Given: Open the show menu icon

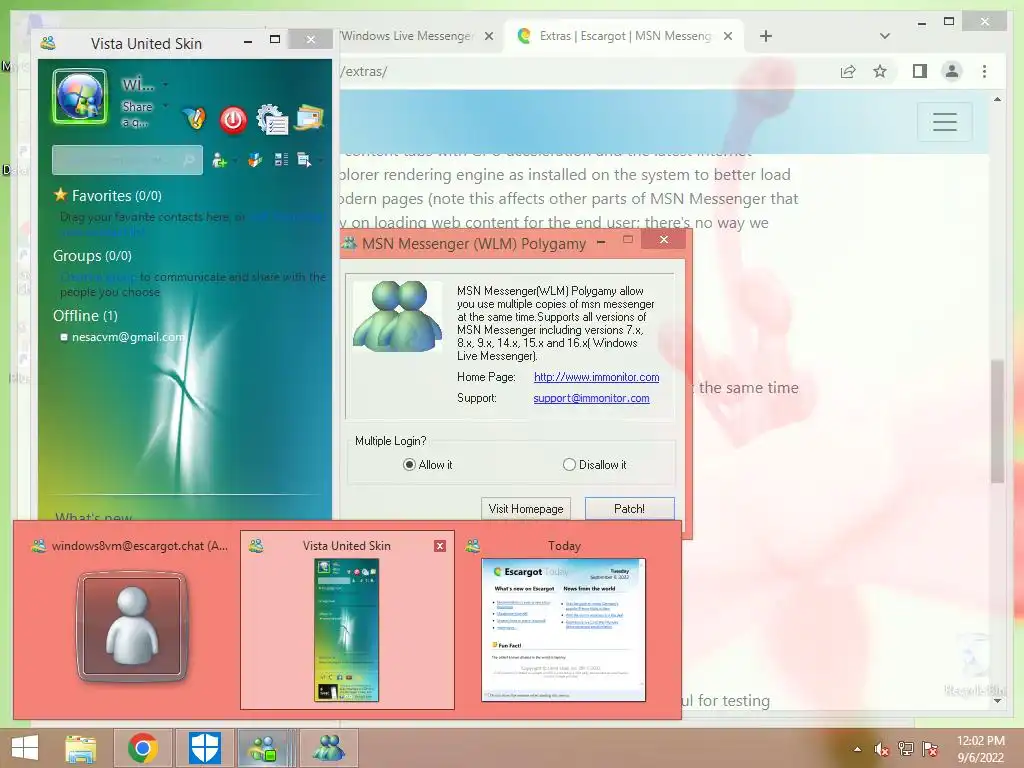Looking at the screenshot, I should click(x=304, y=160).
